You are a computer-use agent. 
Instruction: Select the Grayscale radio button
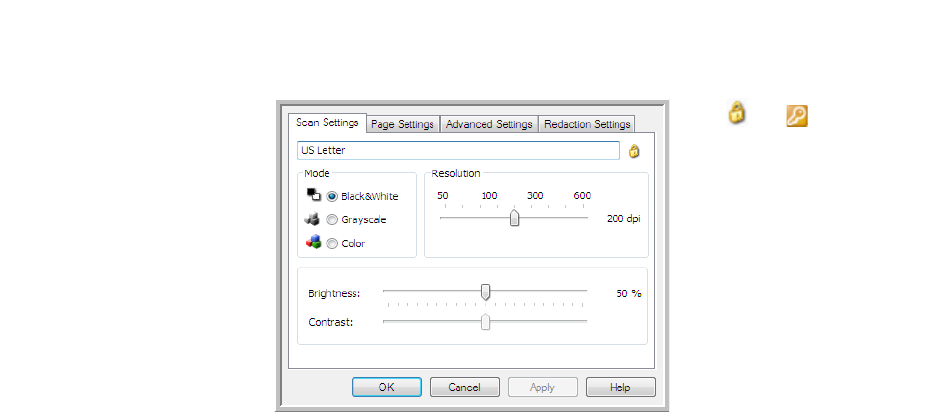click(x=332, y=220)
